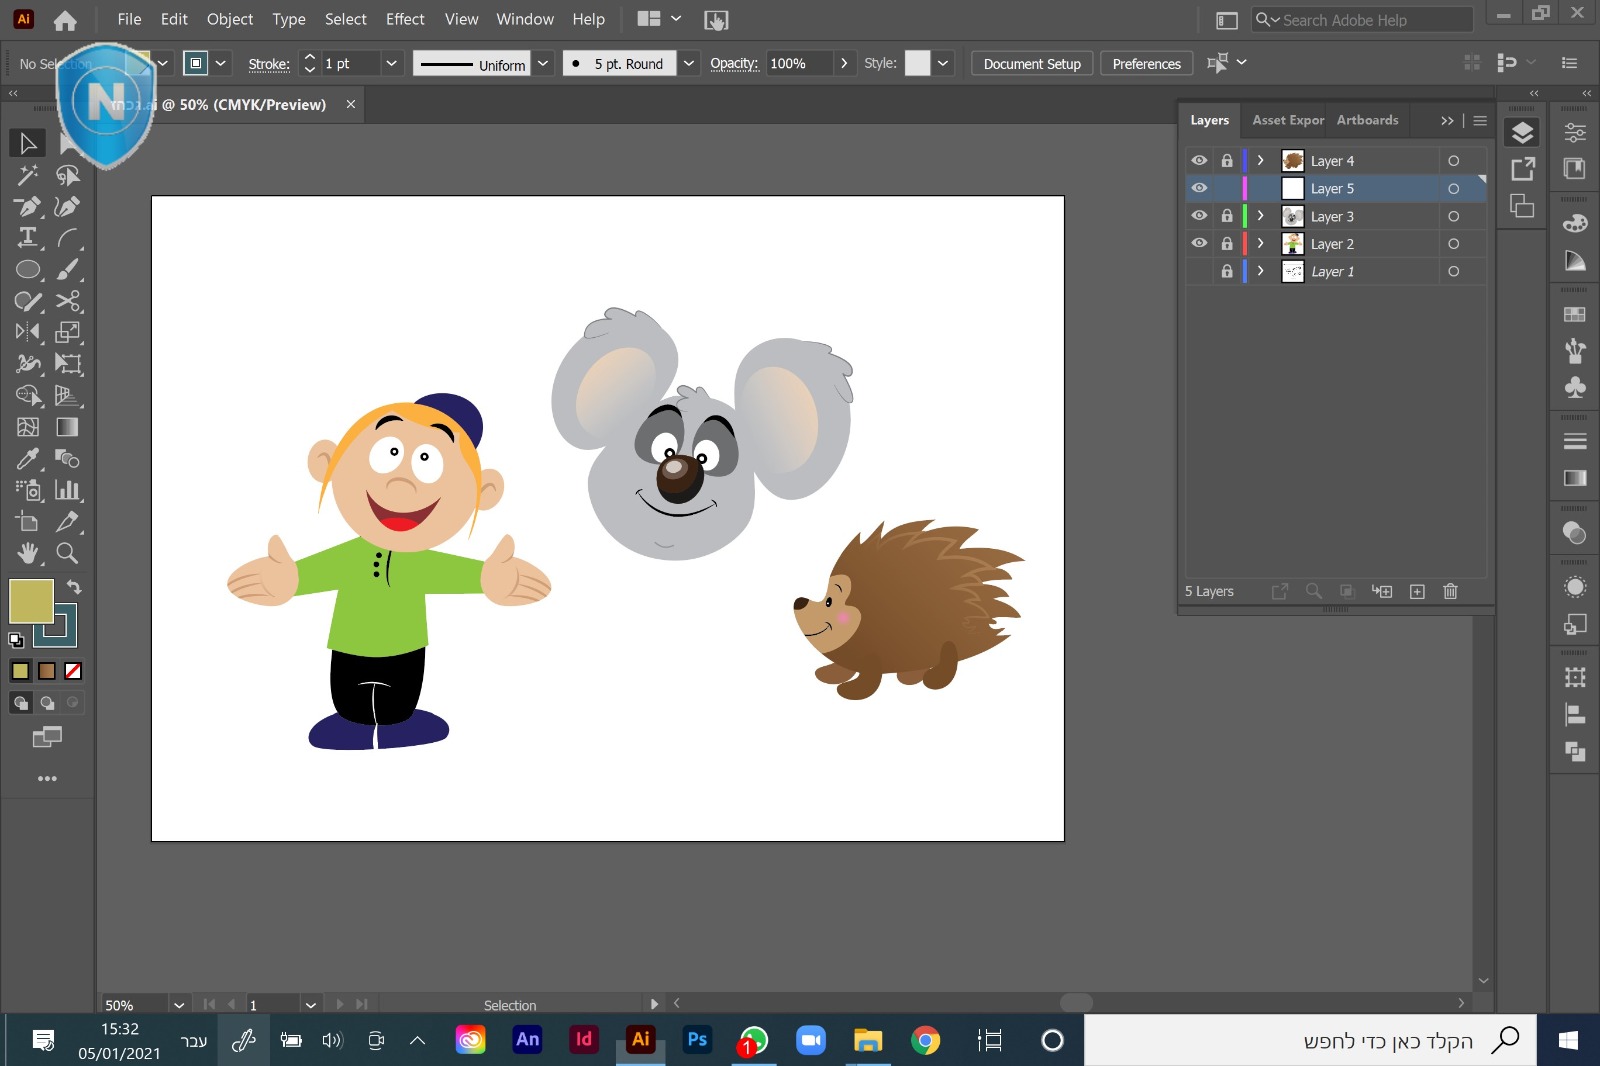Click the olive fill color swatch
Image resolution: width=1600 pixels, height=1066 pixels.
(30, 601)
